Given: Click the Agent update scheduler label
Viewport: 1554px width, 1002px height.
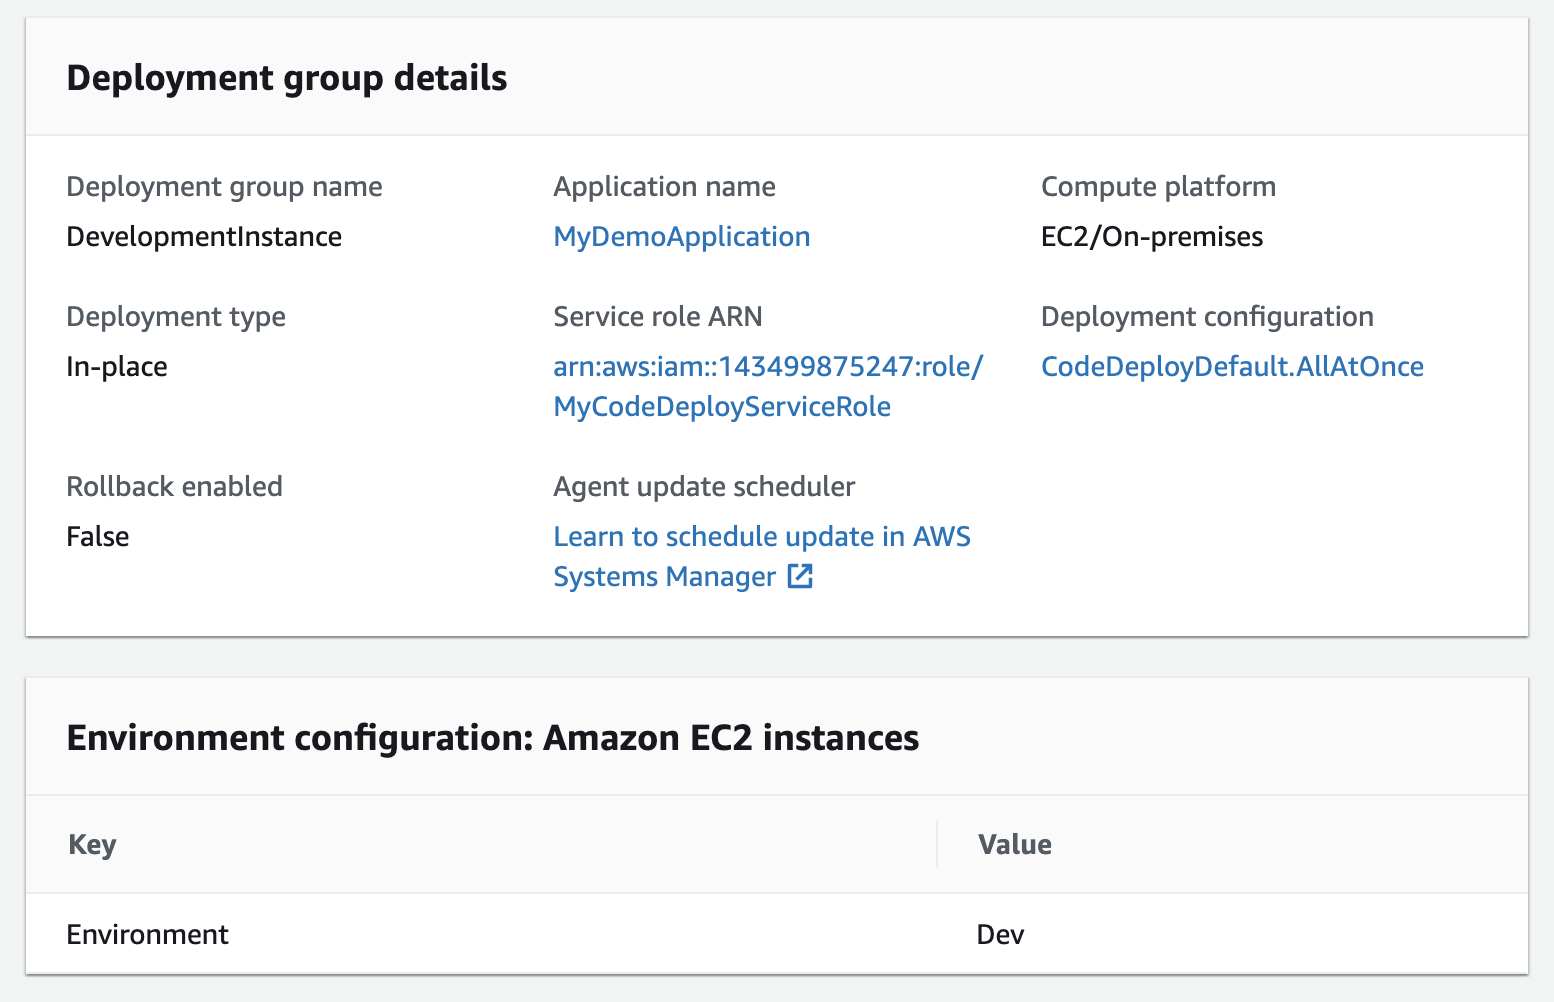Looking at the screenshot, I should click(x=704, y=487).
